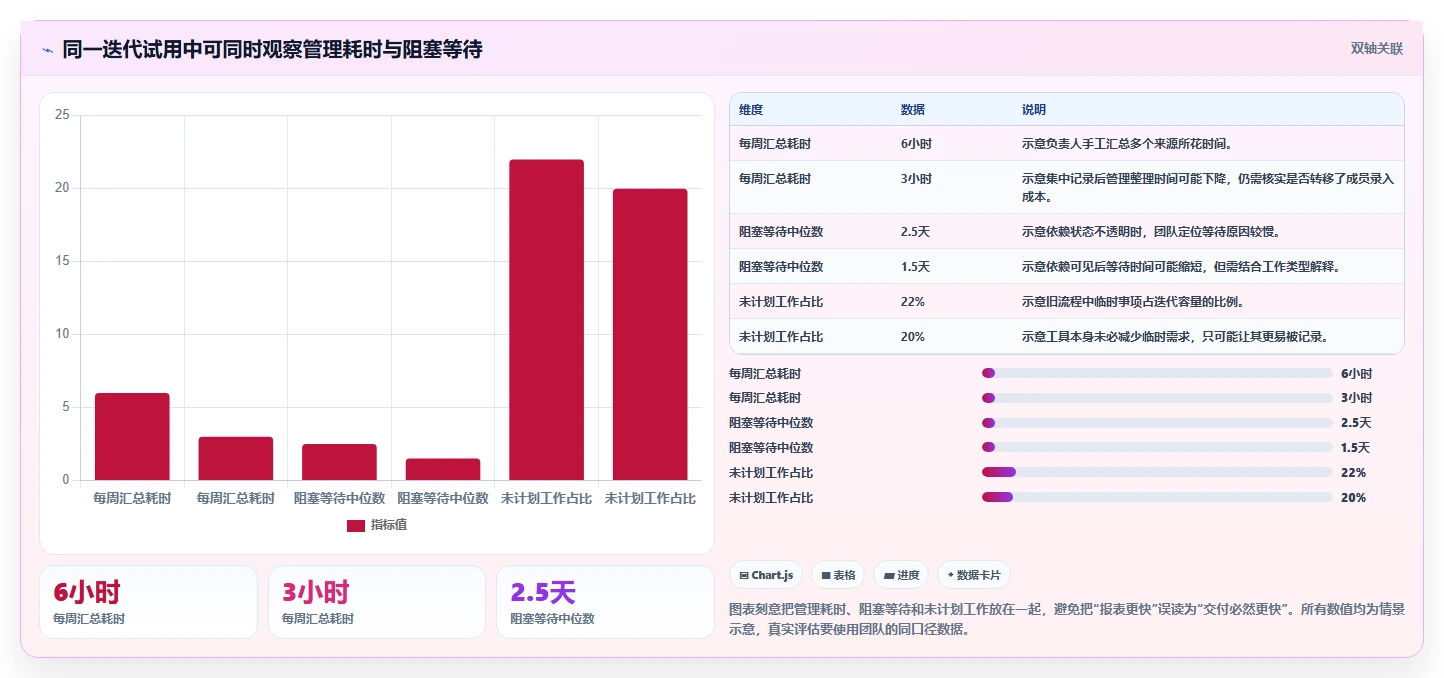The image size is (1444, 678).
Task: Click the y-axis label 25 on the chart
Action: (x=62, y=115)
